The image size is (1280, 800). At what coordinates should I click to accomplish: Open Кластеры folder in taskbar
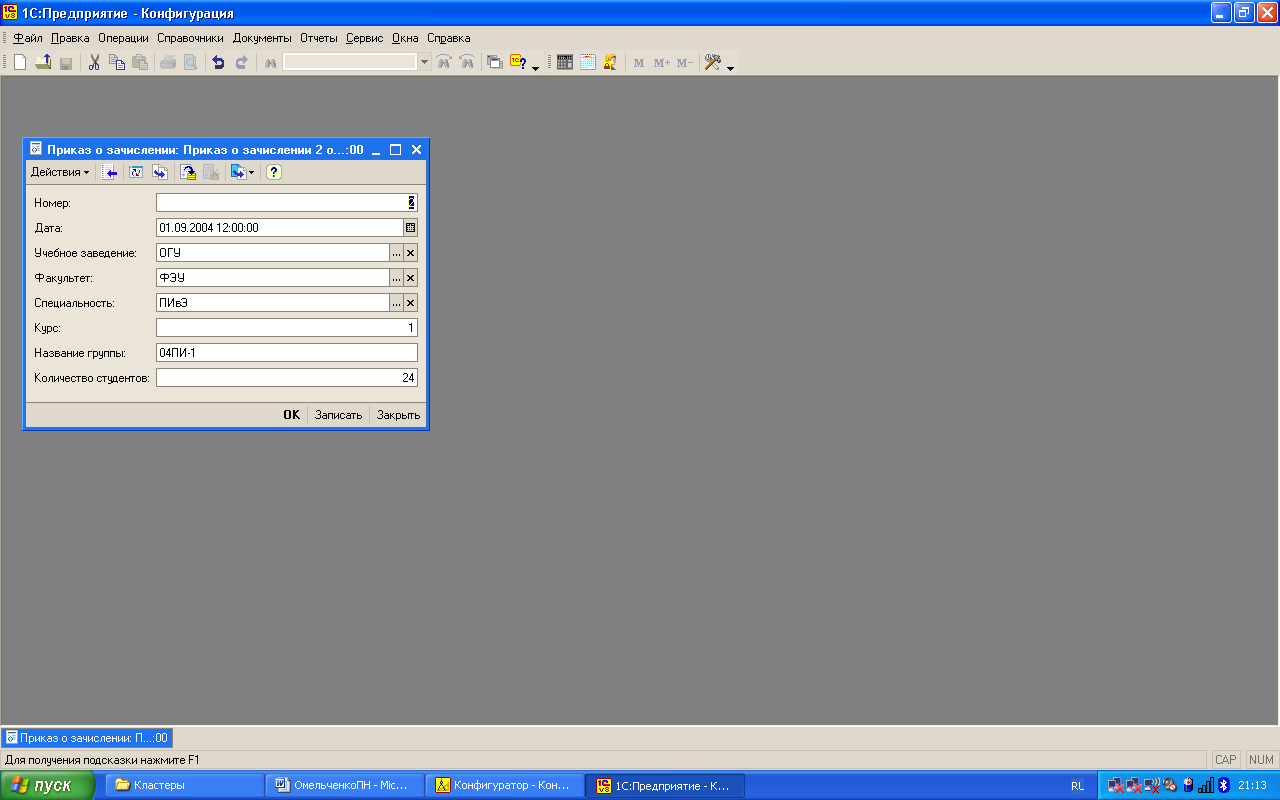click(x=184, y=785)
